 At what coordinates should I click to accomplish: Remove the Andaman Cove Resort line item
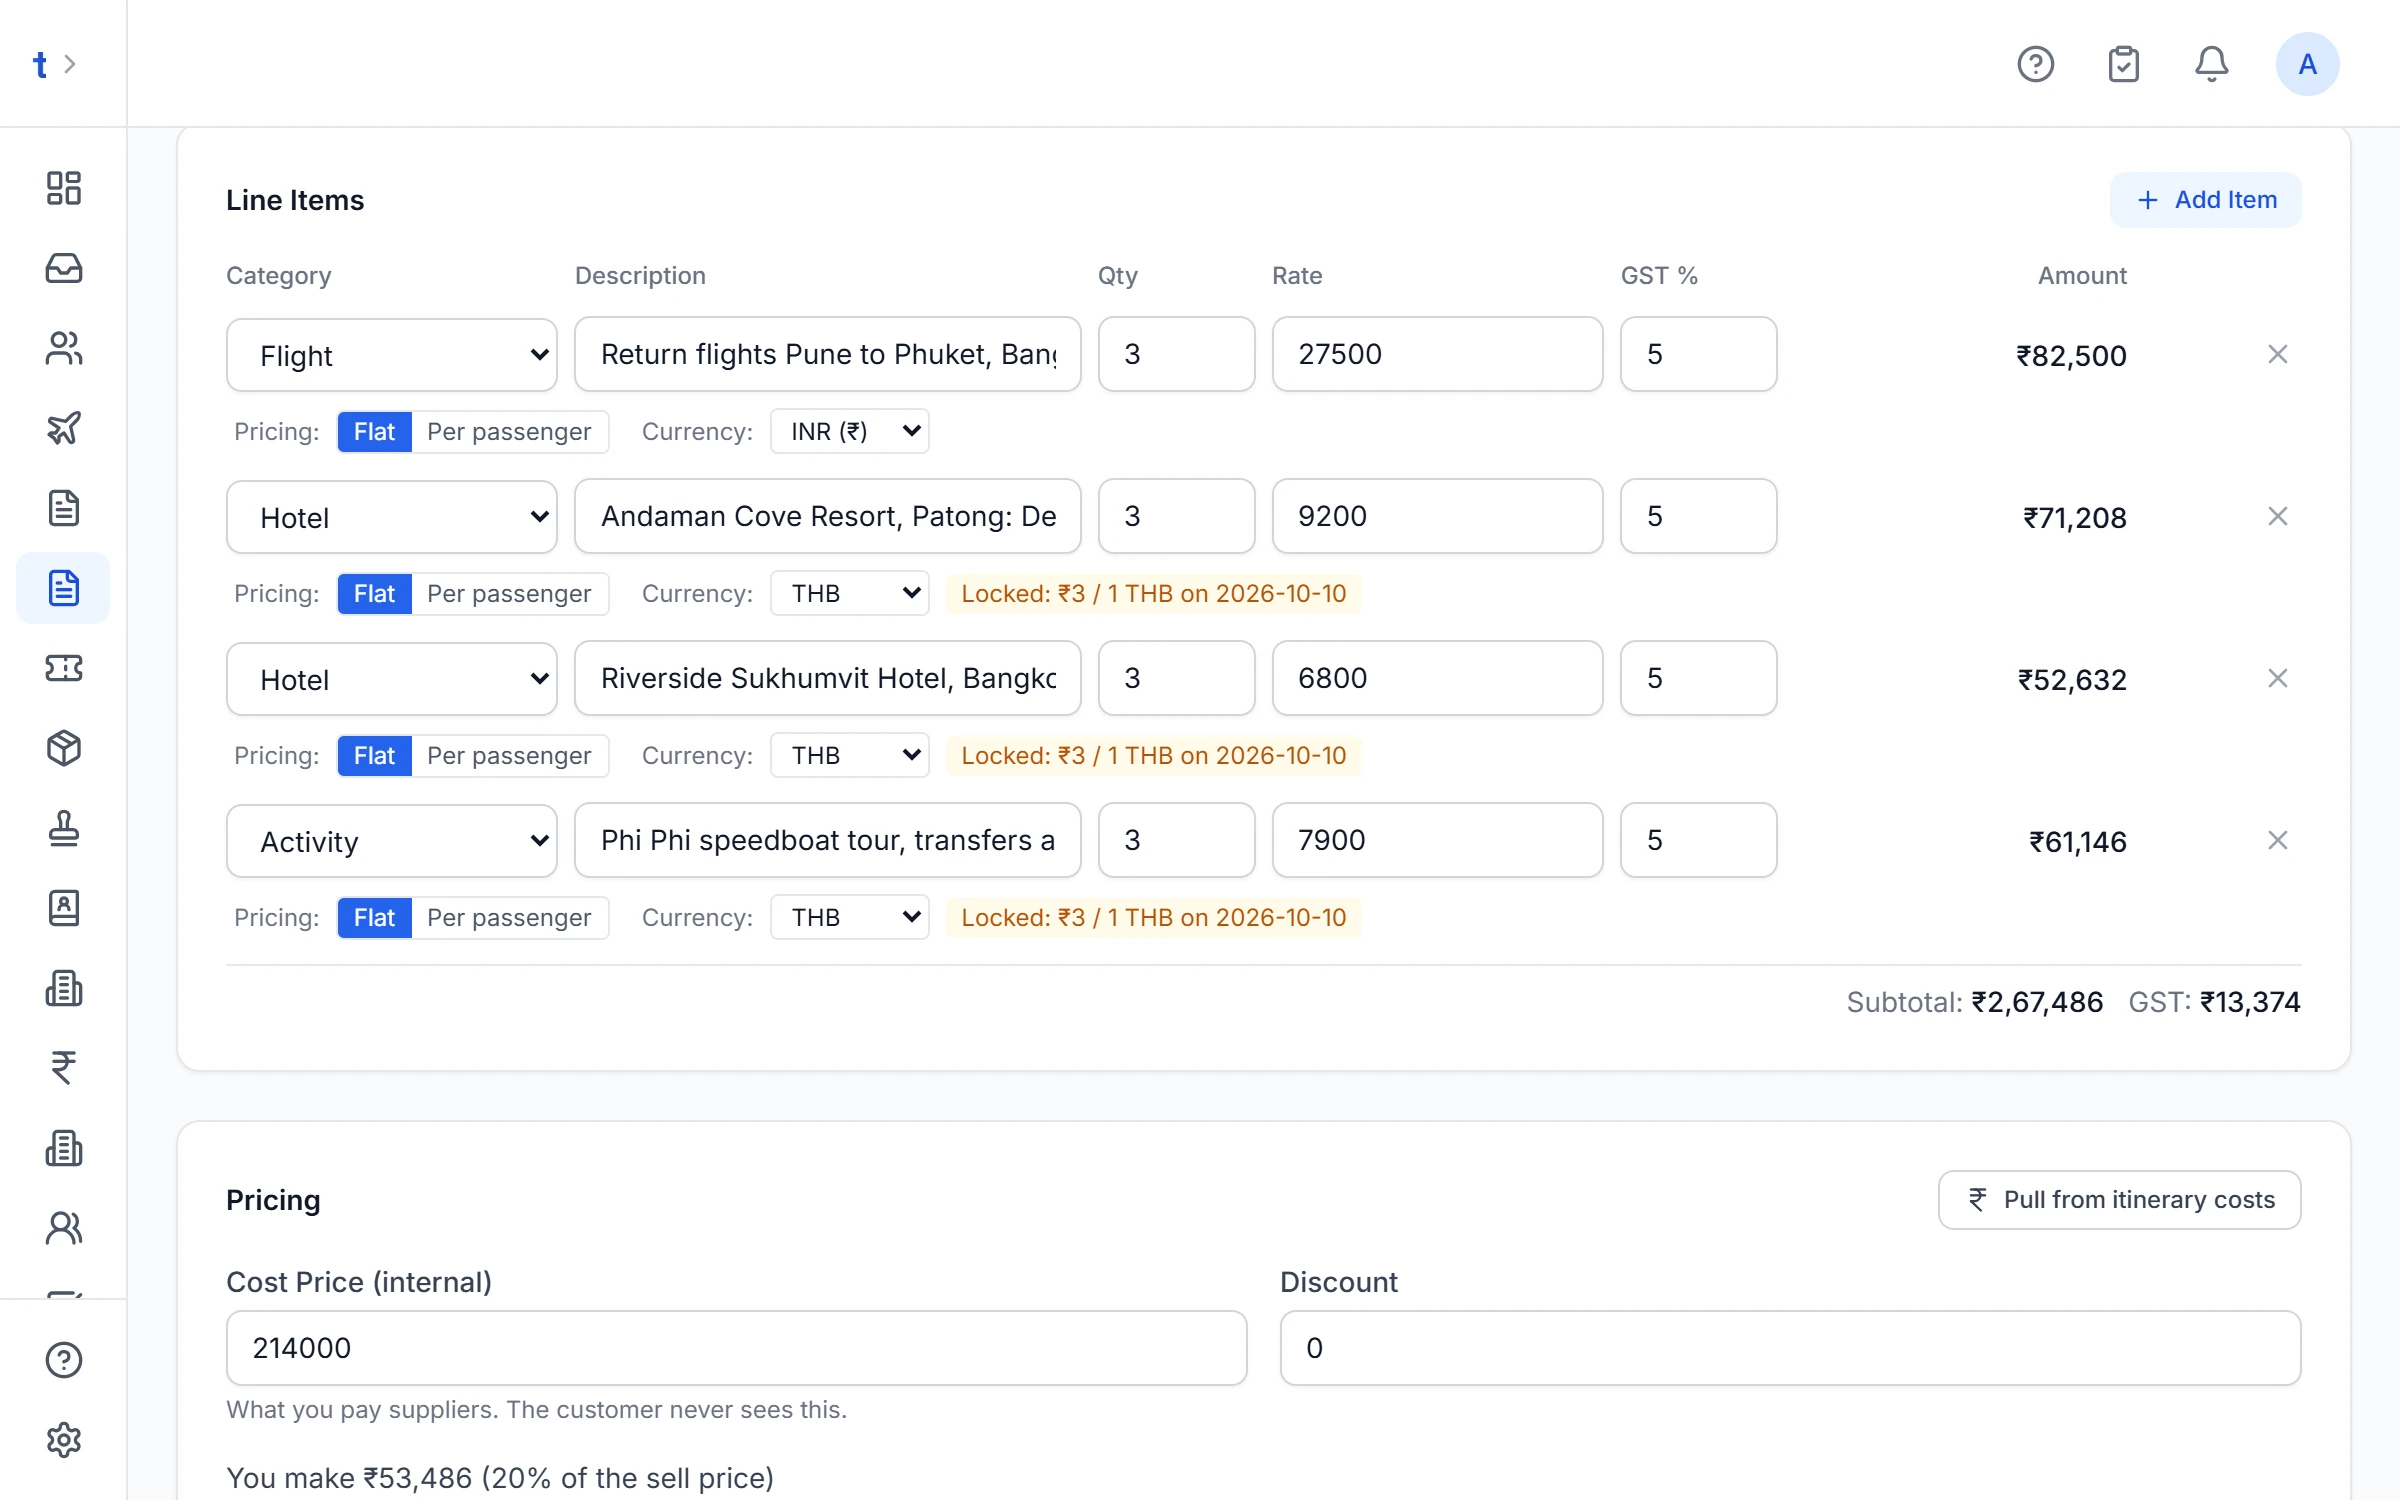(2278, 516)
